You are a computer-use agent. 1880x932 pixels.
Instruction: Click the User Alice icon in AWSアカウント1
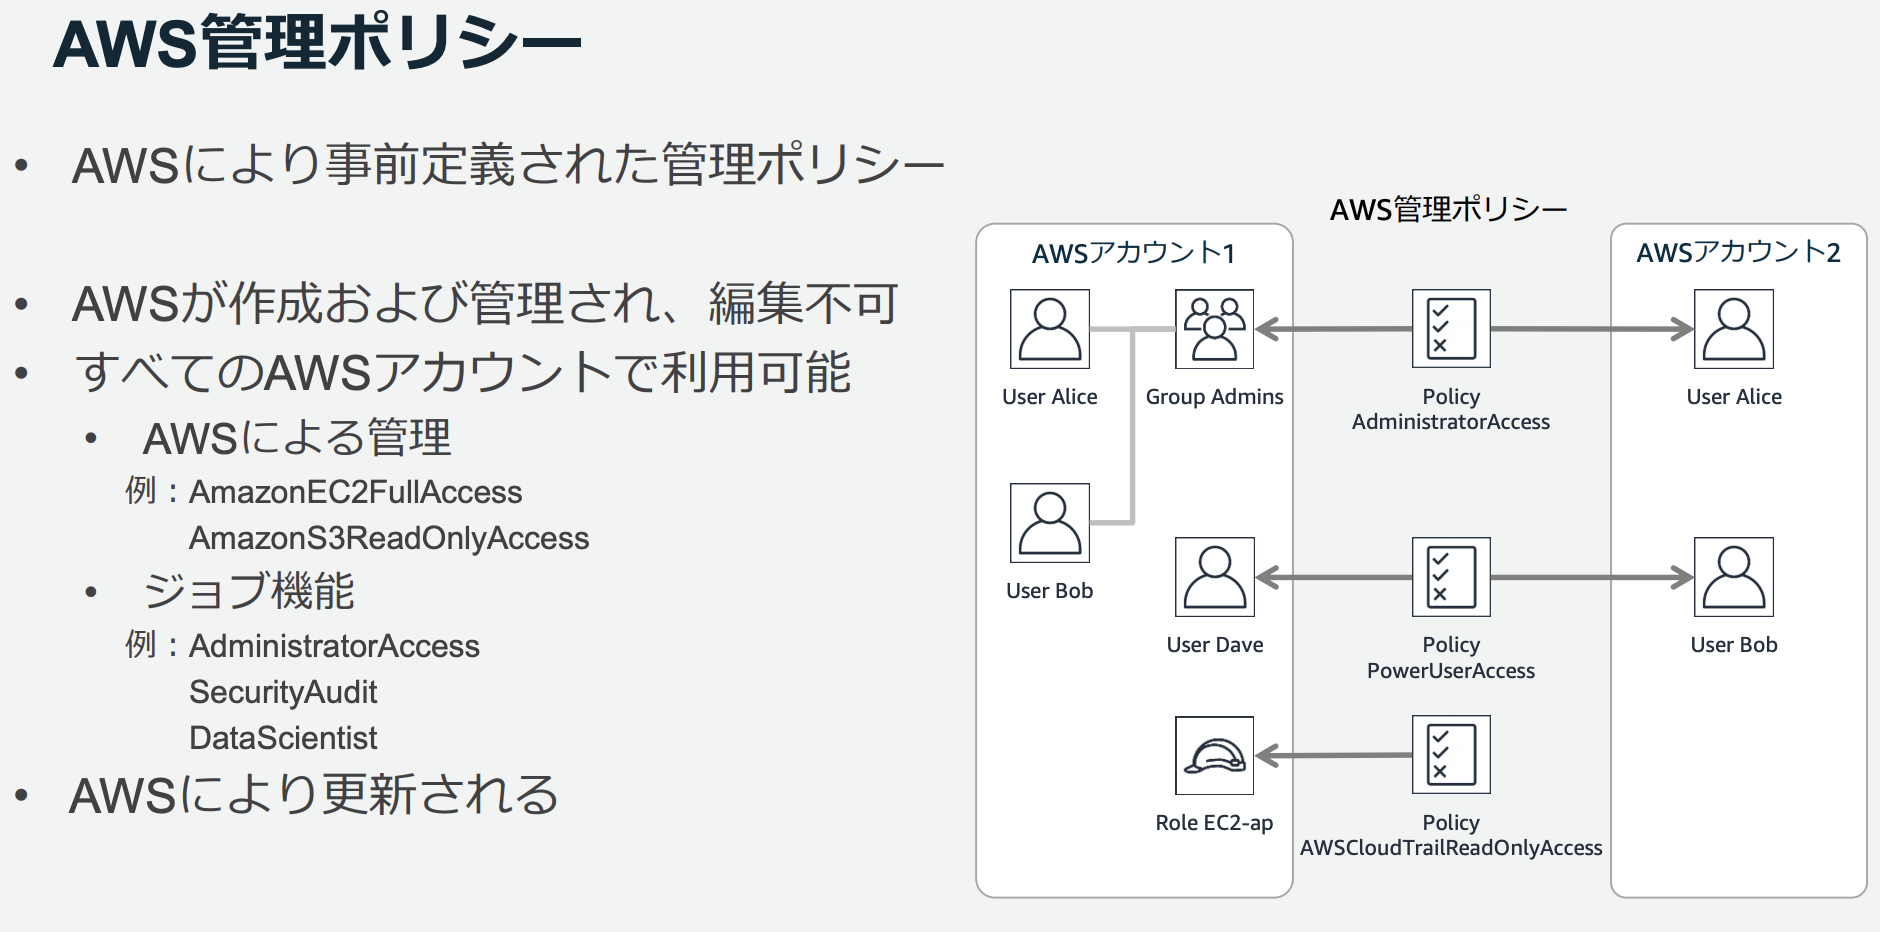click(1049, 329)
